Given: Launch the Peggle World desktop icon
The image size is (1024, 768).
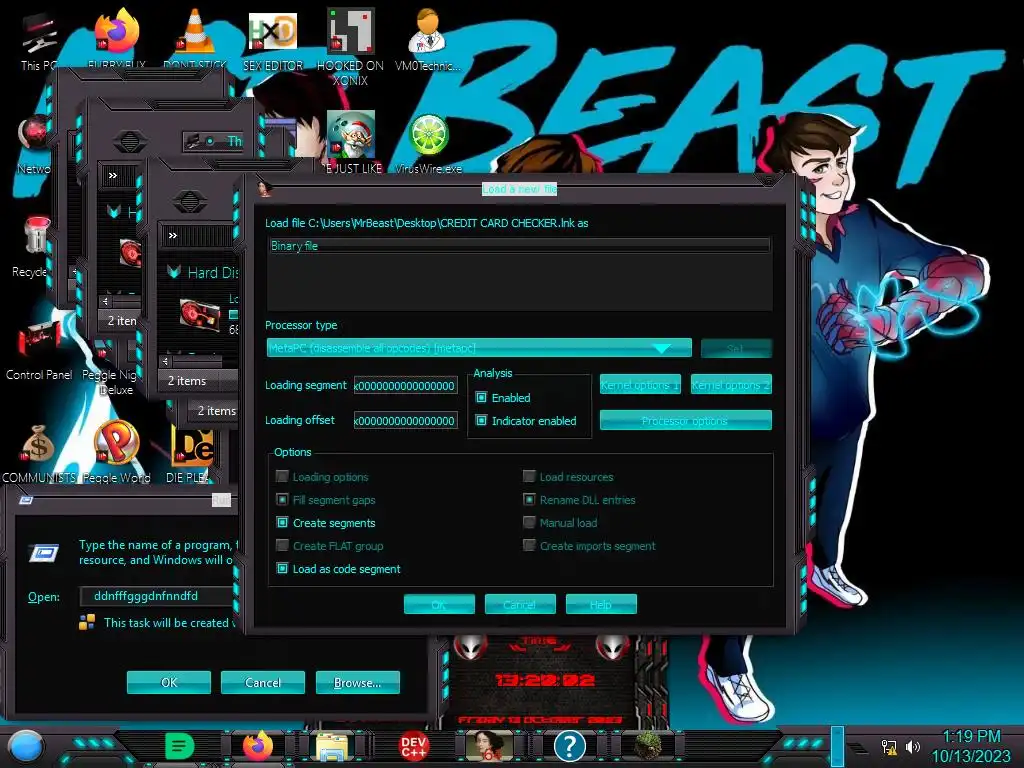Looking at the screenshot, I should coord(116,443).
